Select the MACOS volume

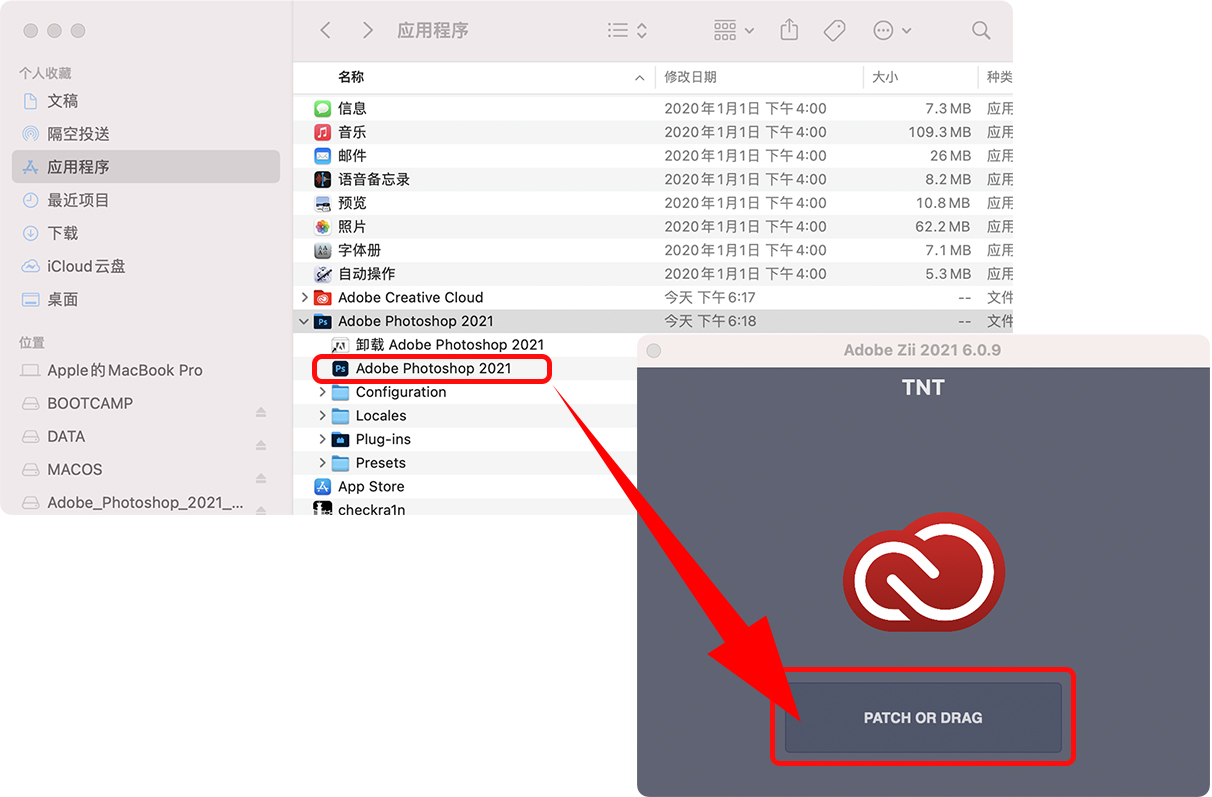75,469
